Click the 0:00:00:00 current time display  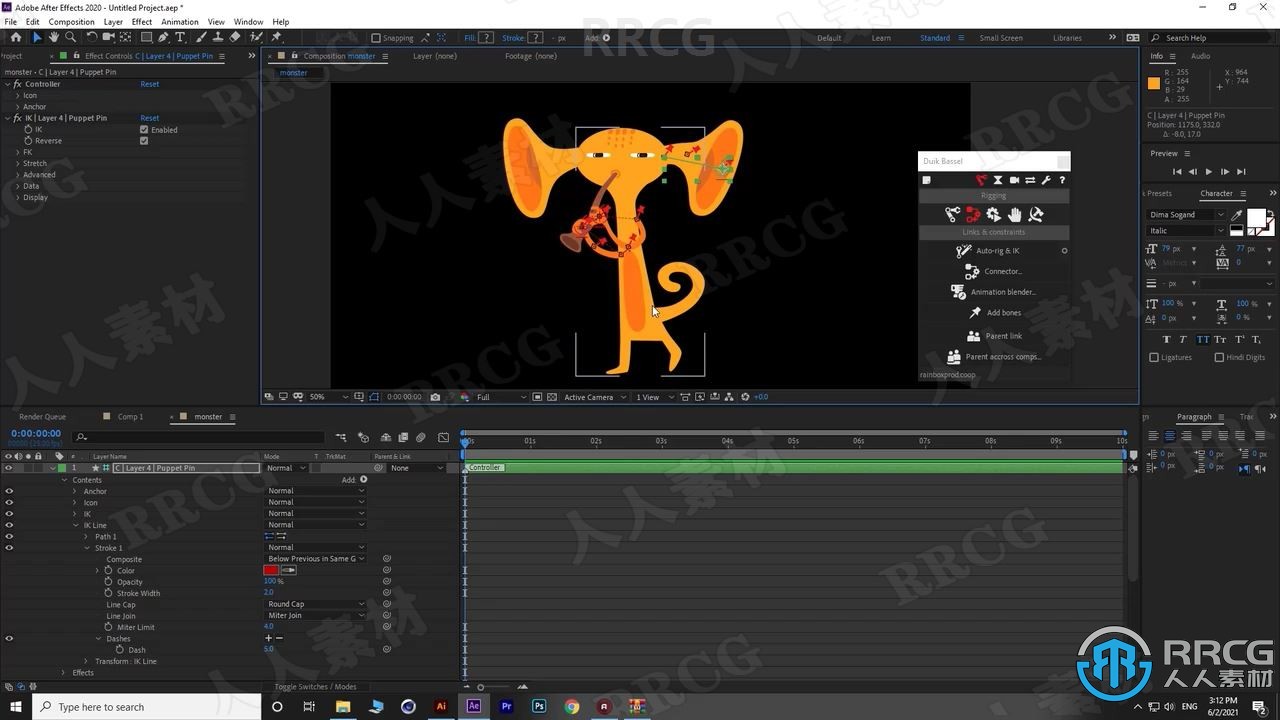(x=35, y=433)
